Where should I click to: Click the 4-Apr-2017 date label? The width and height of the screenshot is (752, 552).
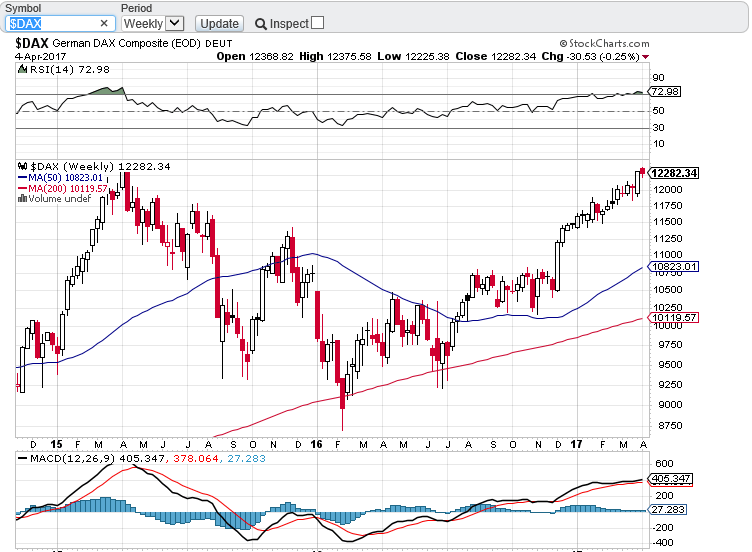(40, 57)
